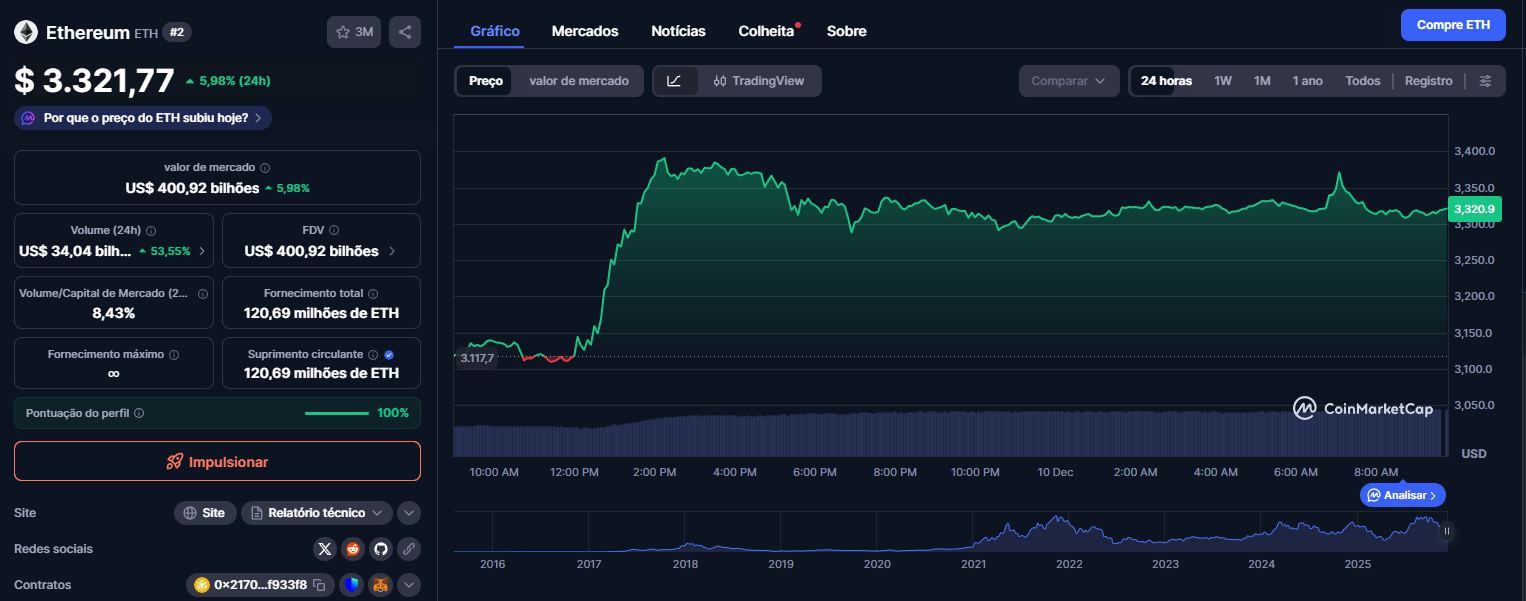Click the Compre ETH button

[x=1453, y=24]
